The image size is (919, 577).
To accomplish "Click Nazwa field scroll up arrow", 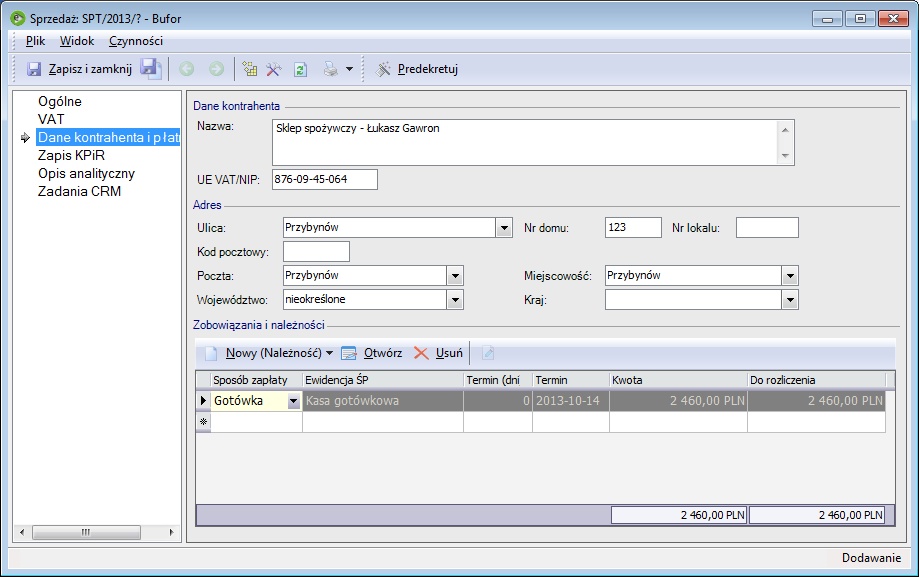I will 785,130.
